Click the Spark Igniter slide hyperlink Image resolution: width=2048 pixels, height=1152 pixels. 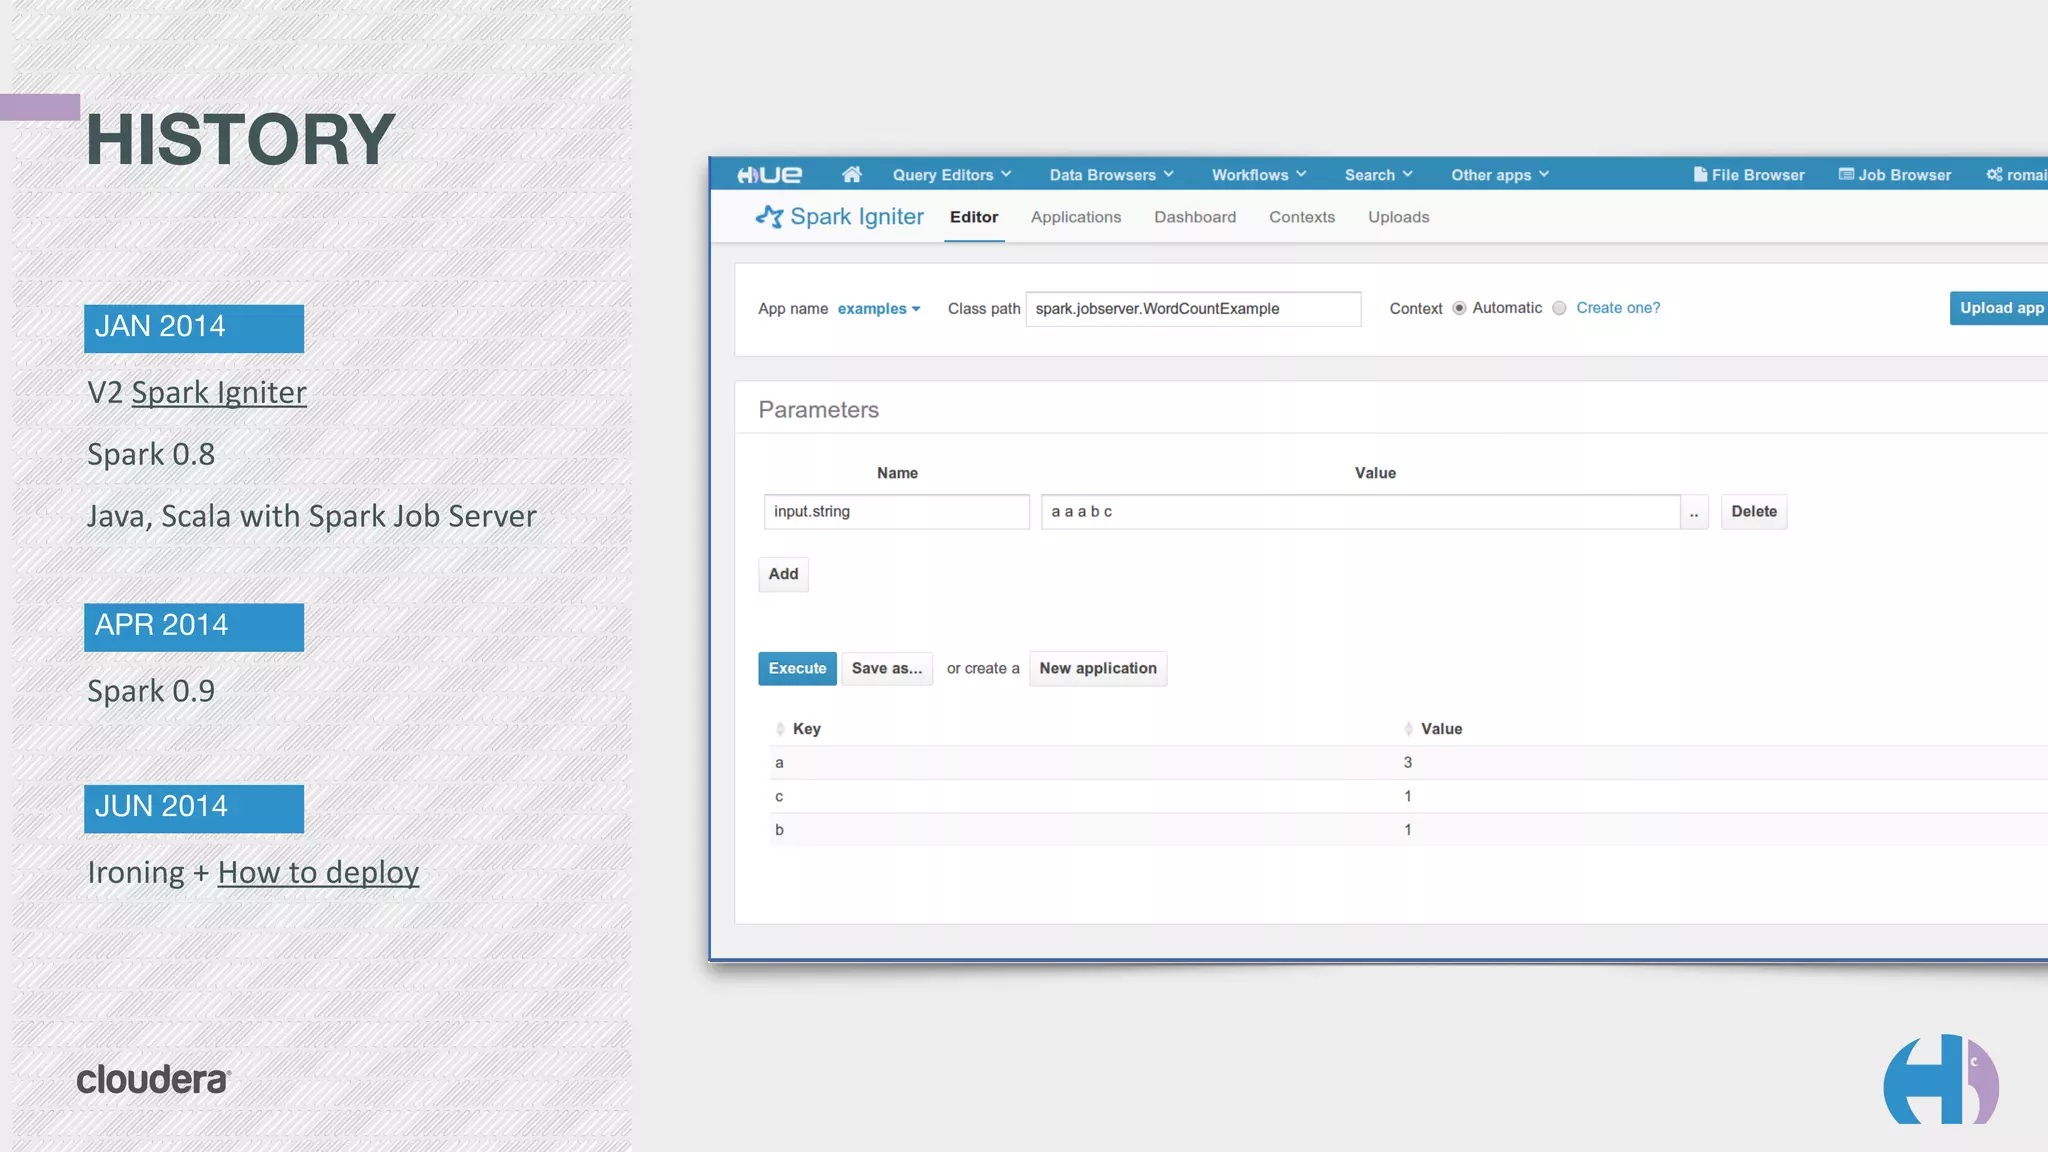218,393
